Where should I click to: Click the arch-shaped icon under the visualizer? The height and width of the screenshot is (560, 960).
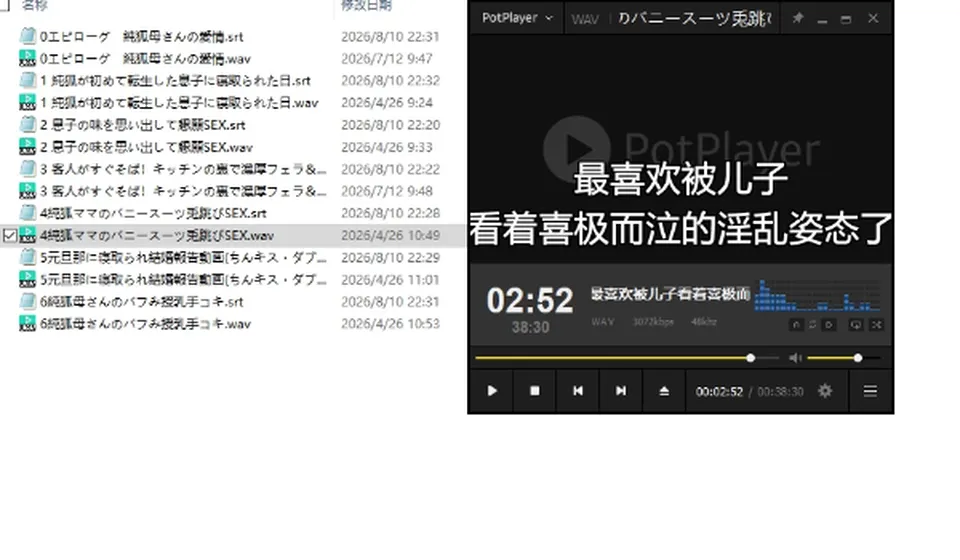point(796,324)
